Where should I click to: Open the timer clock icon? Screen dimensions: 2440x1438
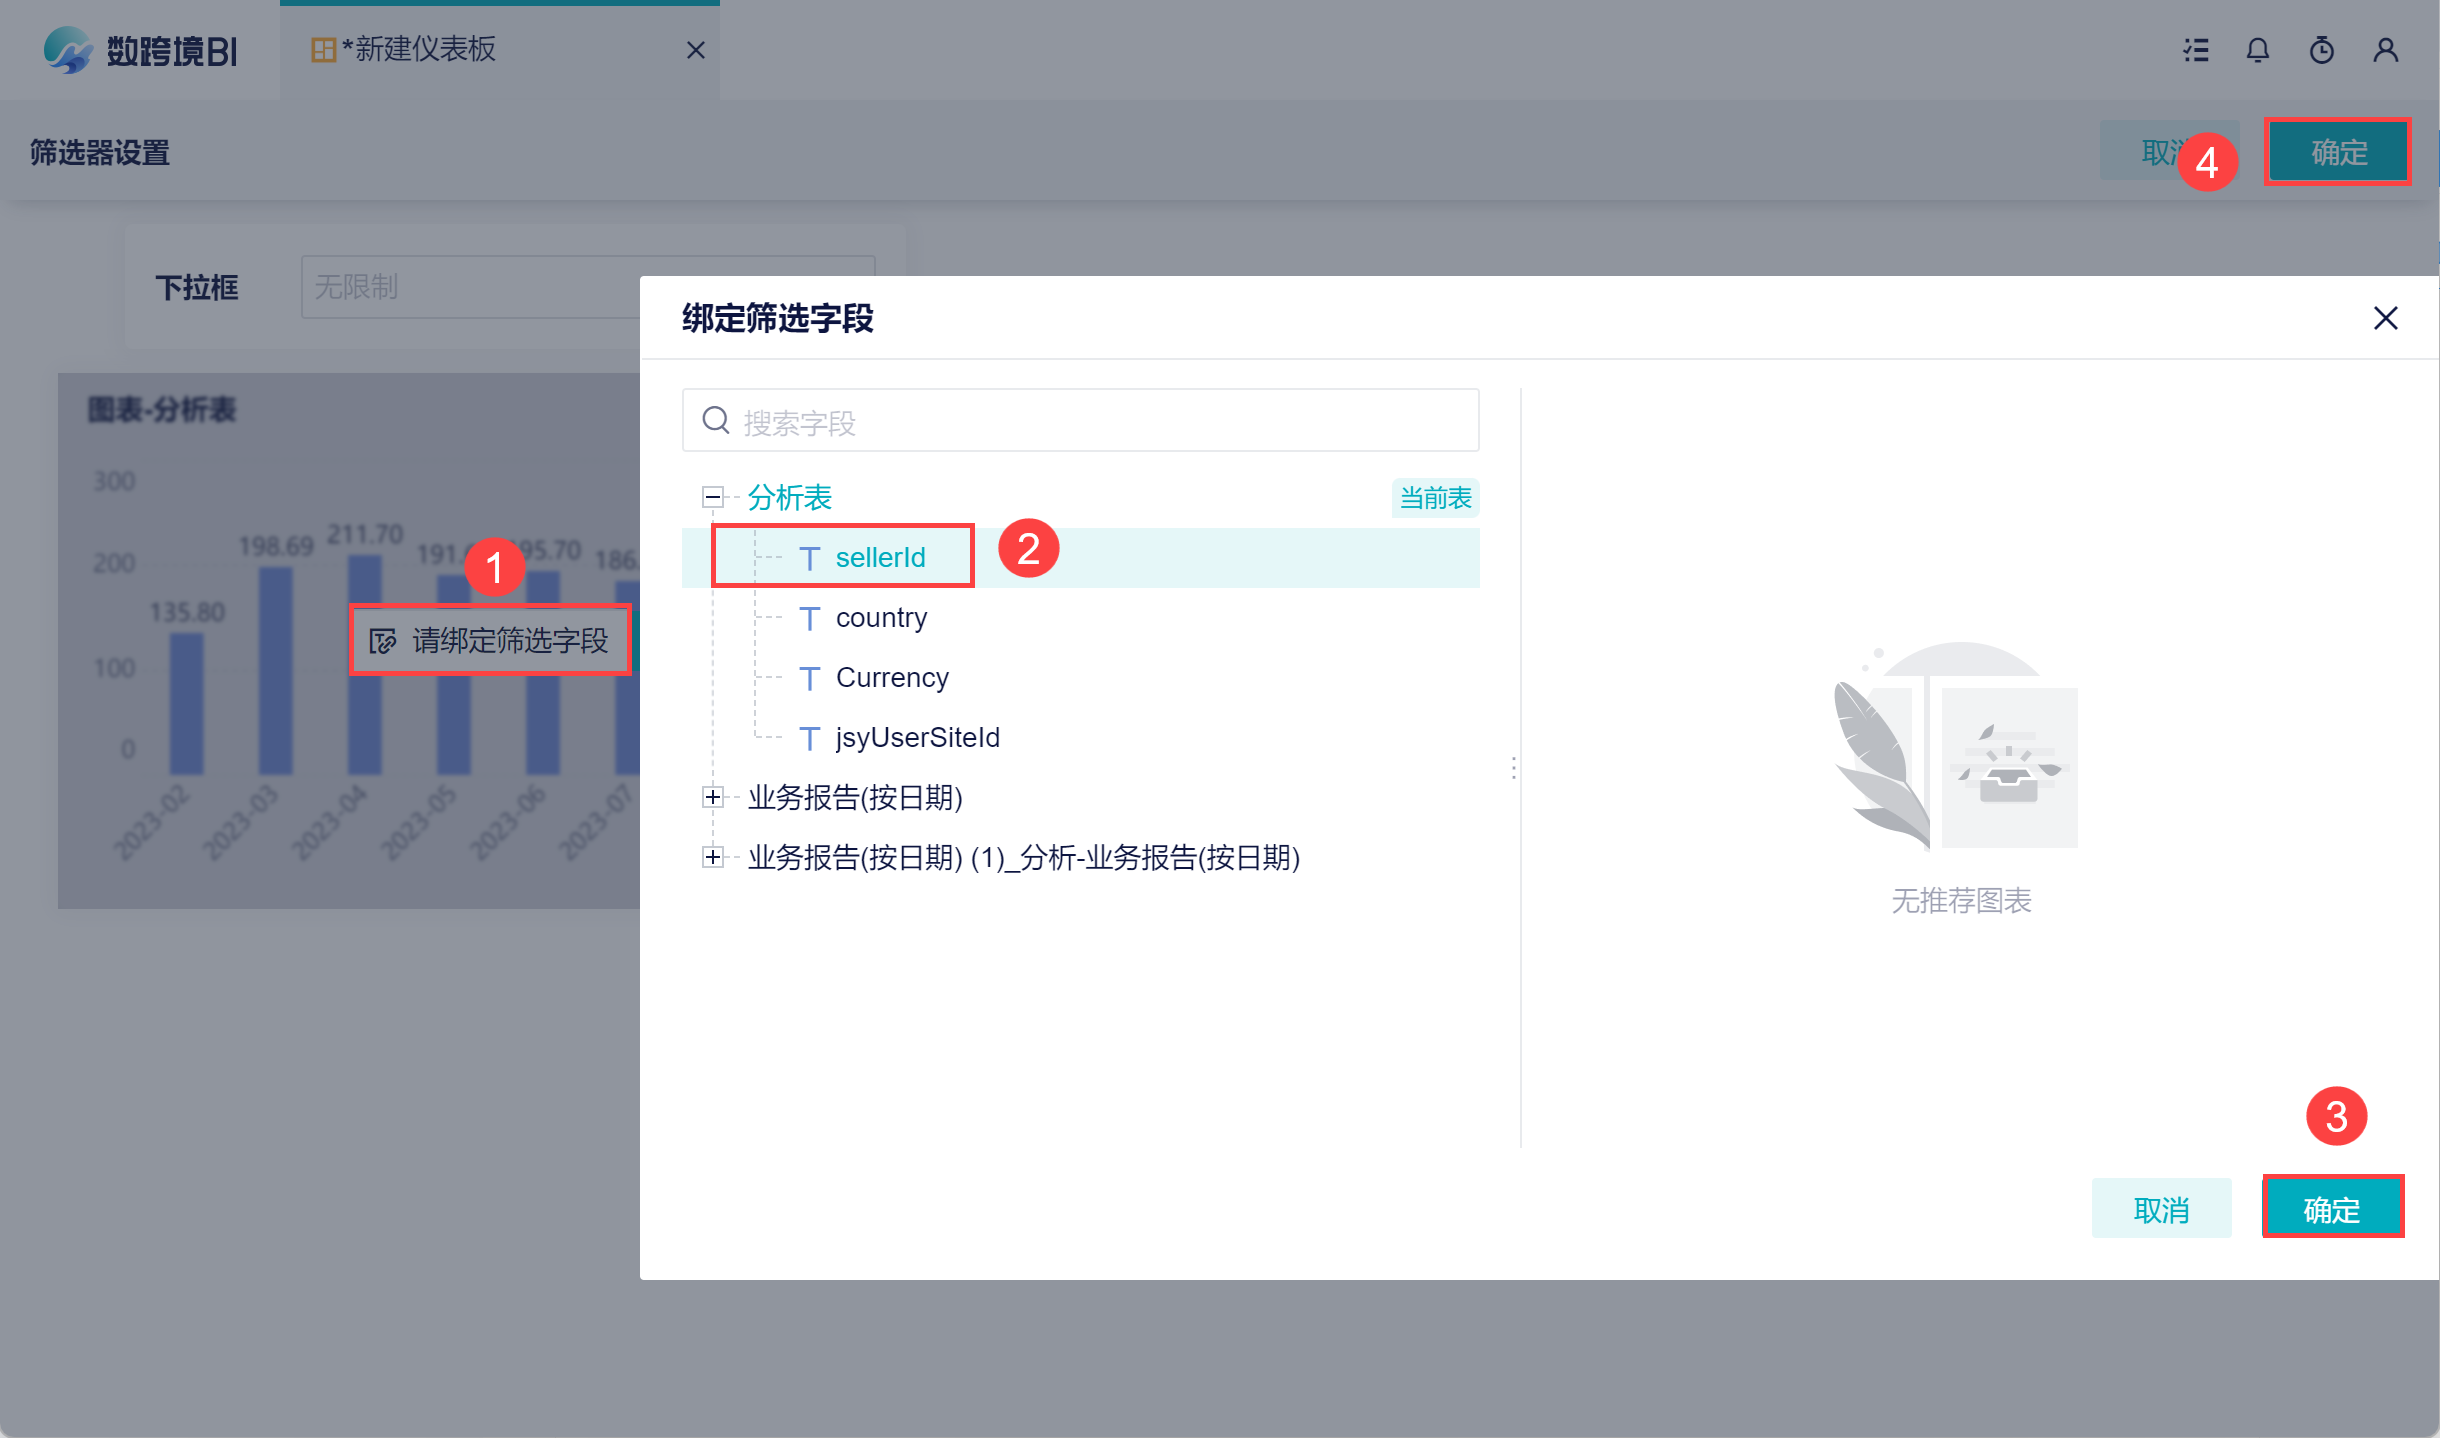click(2322, 50)
